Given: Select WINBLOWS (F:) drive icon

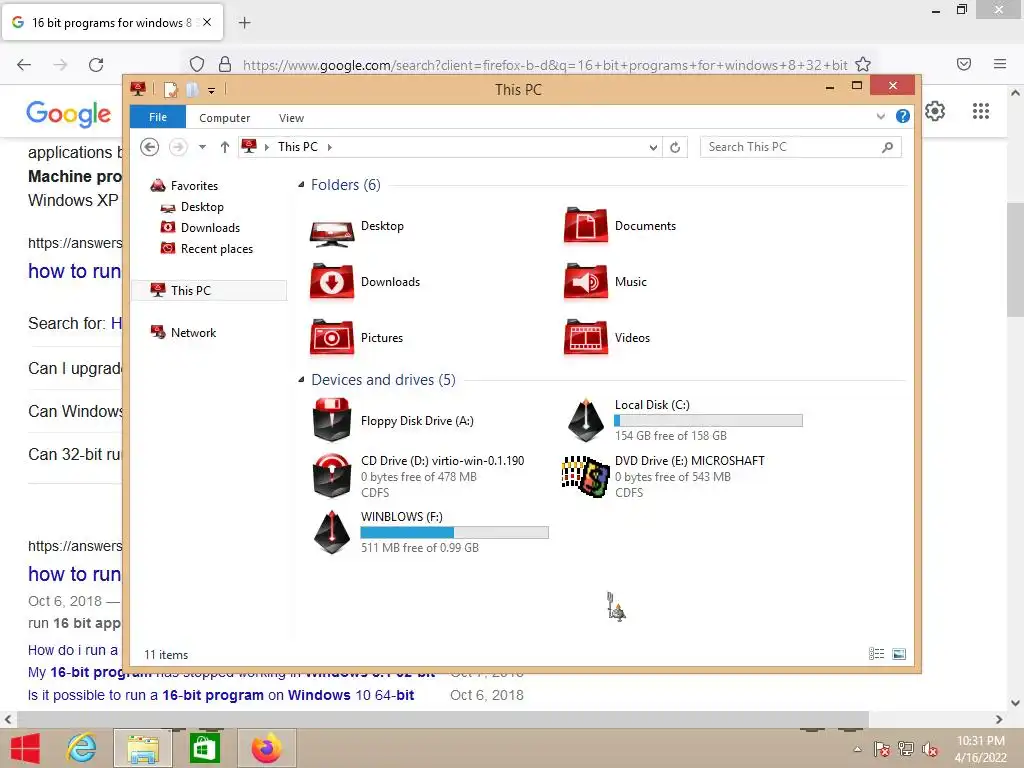Looking at the screenshot, I should coord(332,532).
